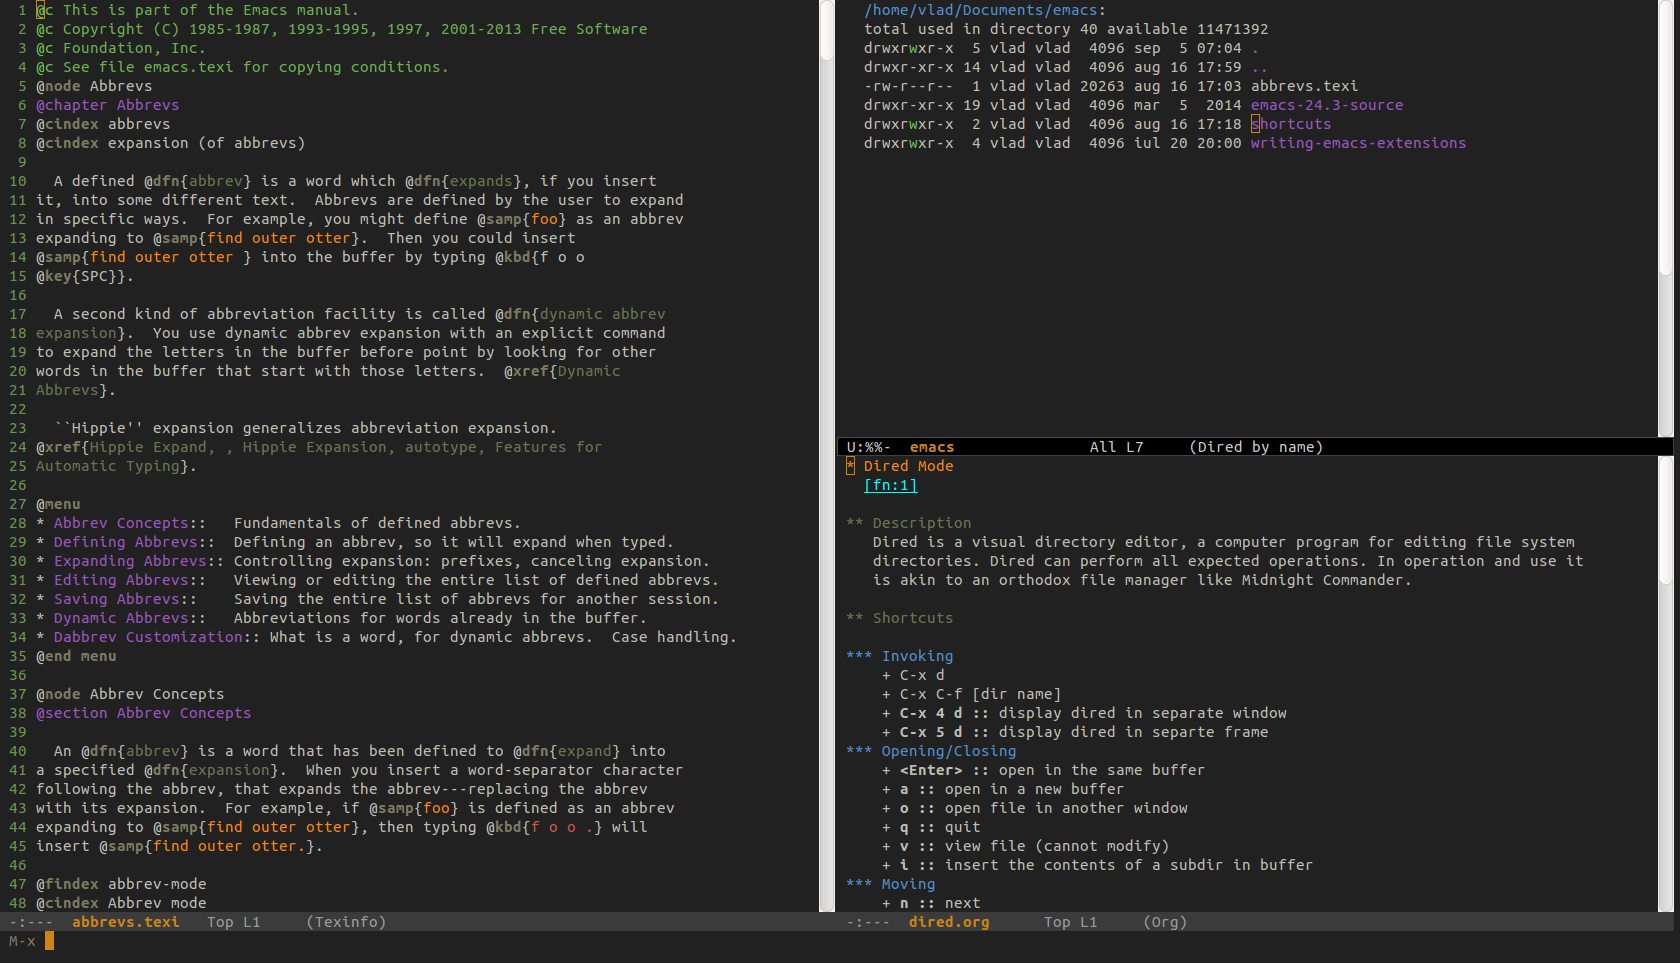The height and width of the screenshot is (963, 1680).
Task: Expand the Shortcuts org heading
Action: click(899, 618)
